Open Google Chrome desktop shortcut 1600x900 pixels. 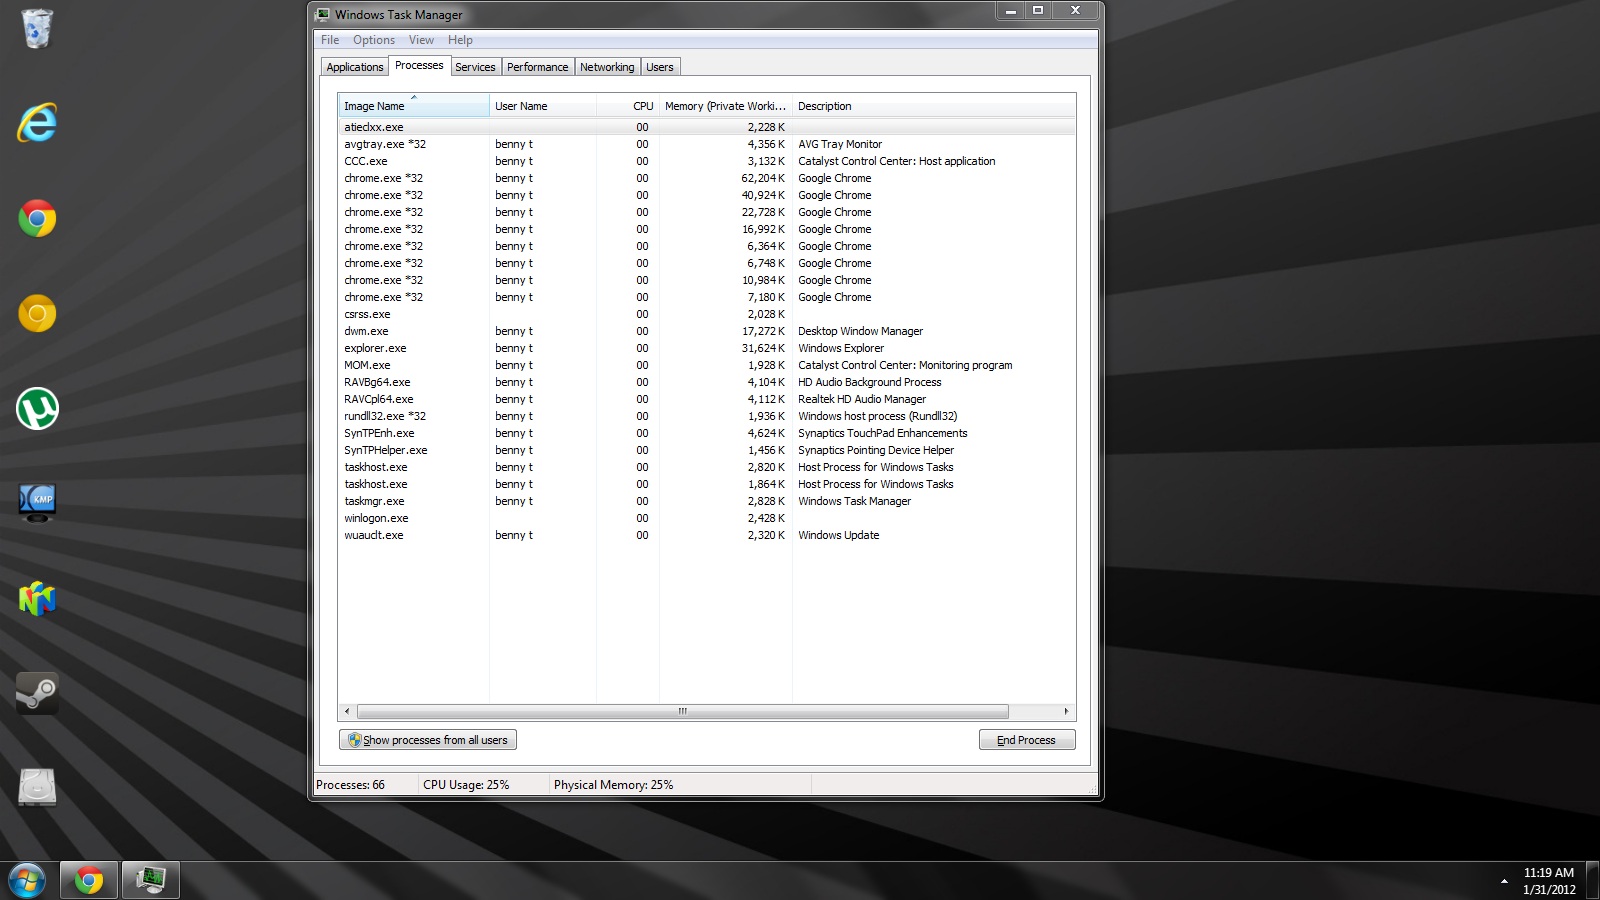click(x=37, y=218)
